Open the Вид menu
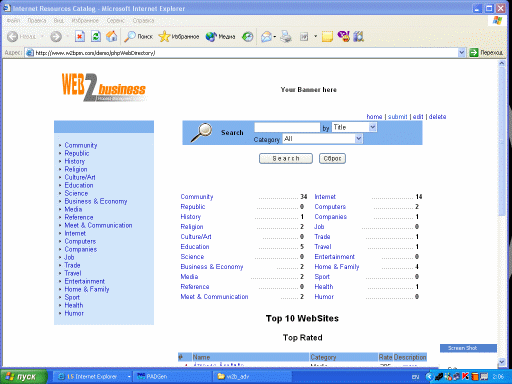The image size is (512, 384). click(59, 21)
